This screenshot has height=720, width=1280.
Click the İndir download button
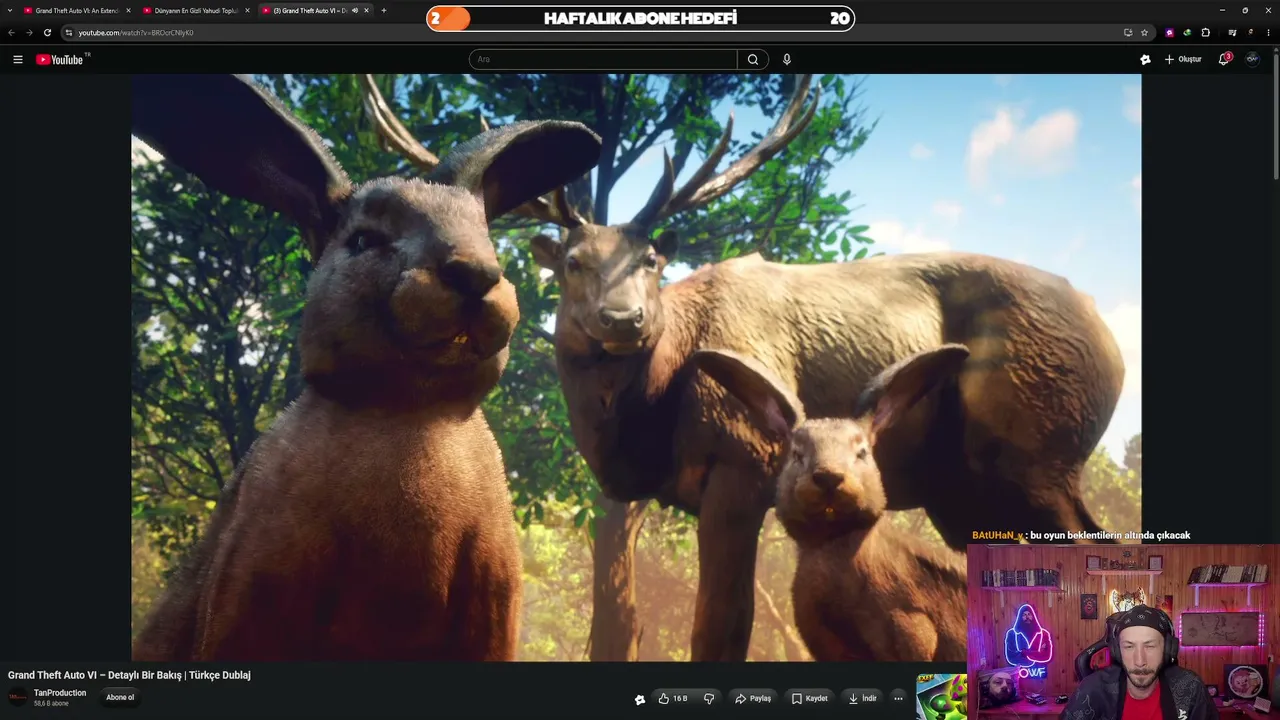tap(862, 698)
